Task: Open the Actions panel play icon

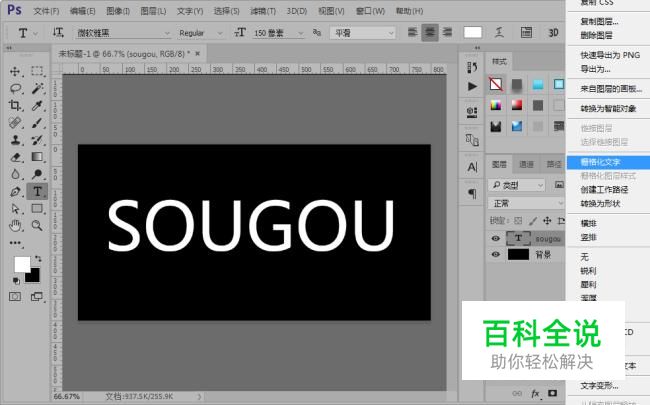Action: pyautogui.click(x=472, y=86)
